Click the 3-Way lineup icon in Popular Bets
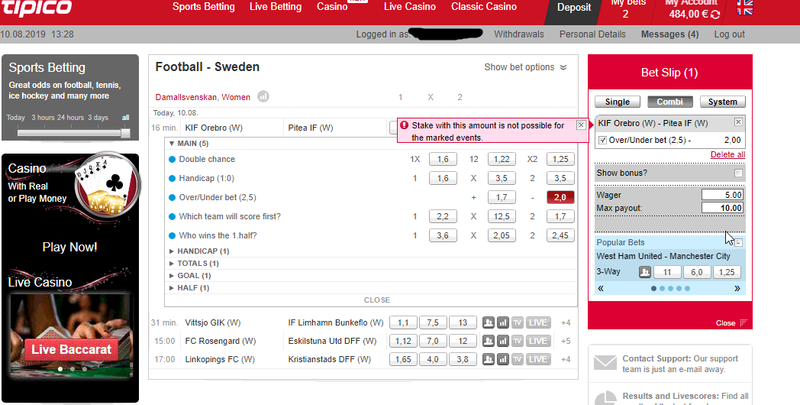This screenshot has height=405, width=800. click(645, 272)
